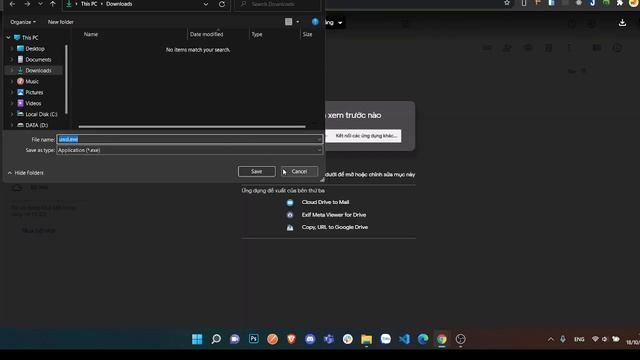Collapse the This PC tree node

[x=8, y=38]
